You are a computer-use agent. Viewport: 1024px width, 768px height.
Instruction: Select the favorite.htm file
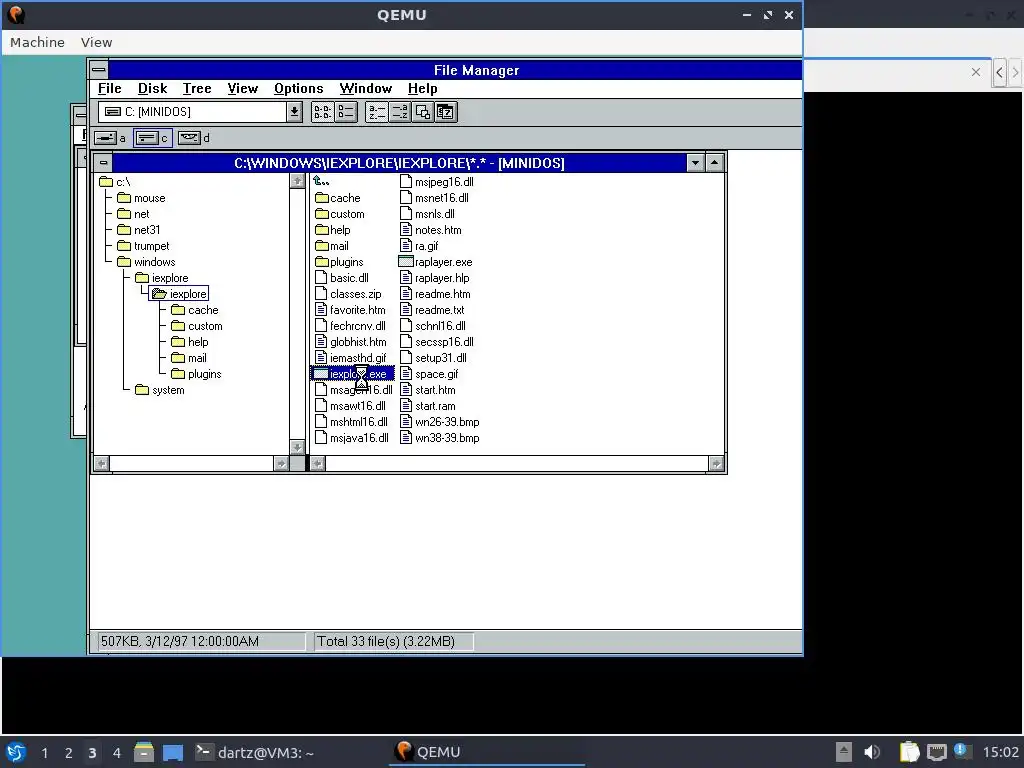click(351, 310)
